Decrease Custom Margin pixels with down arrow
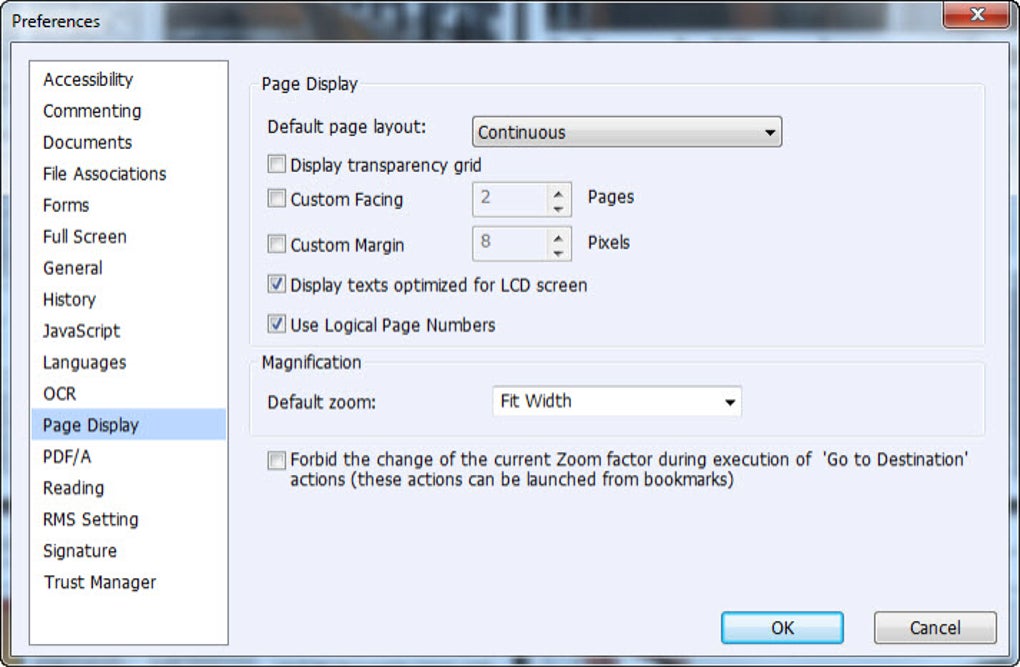 [x=558, y=252]
